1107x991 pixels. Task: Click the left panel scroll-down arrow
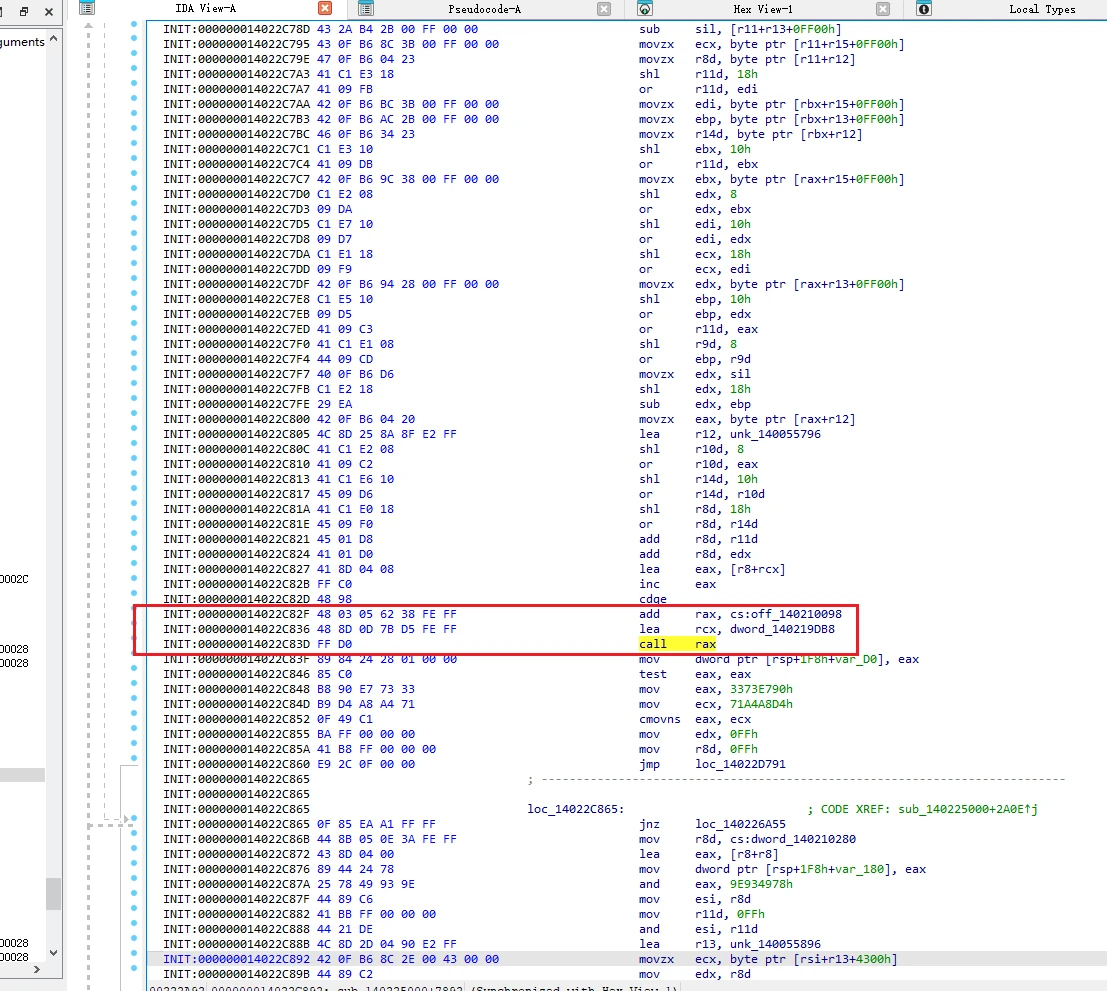click(x=54, y=953)
